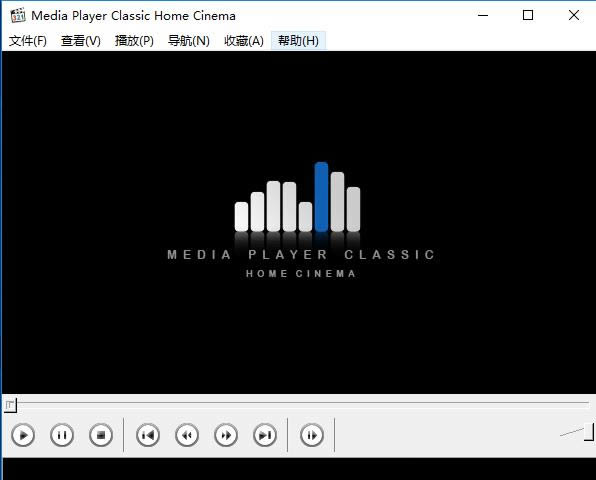Click the Play button

click(x=23, y=435)
